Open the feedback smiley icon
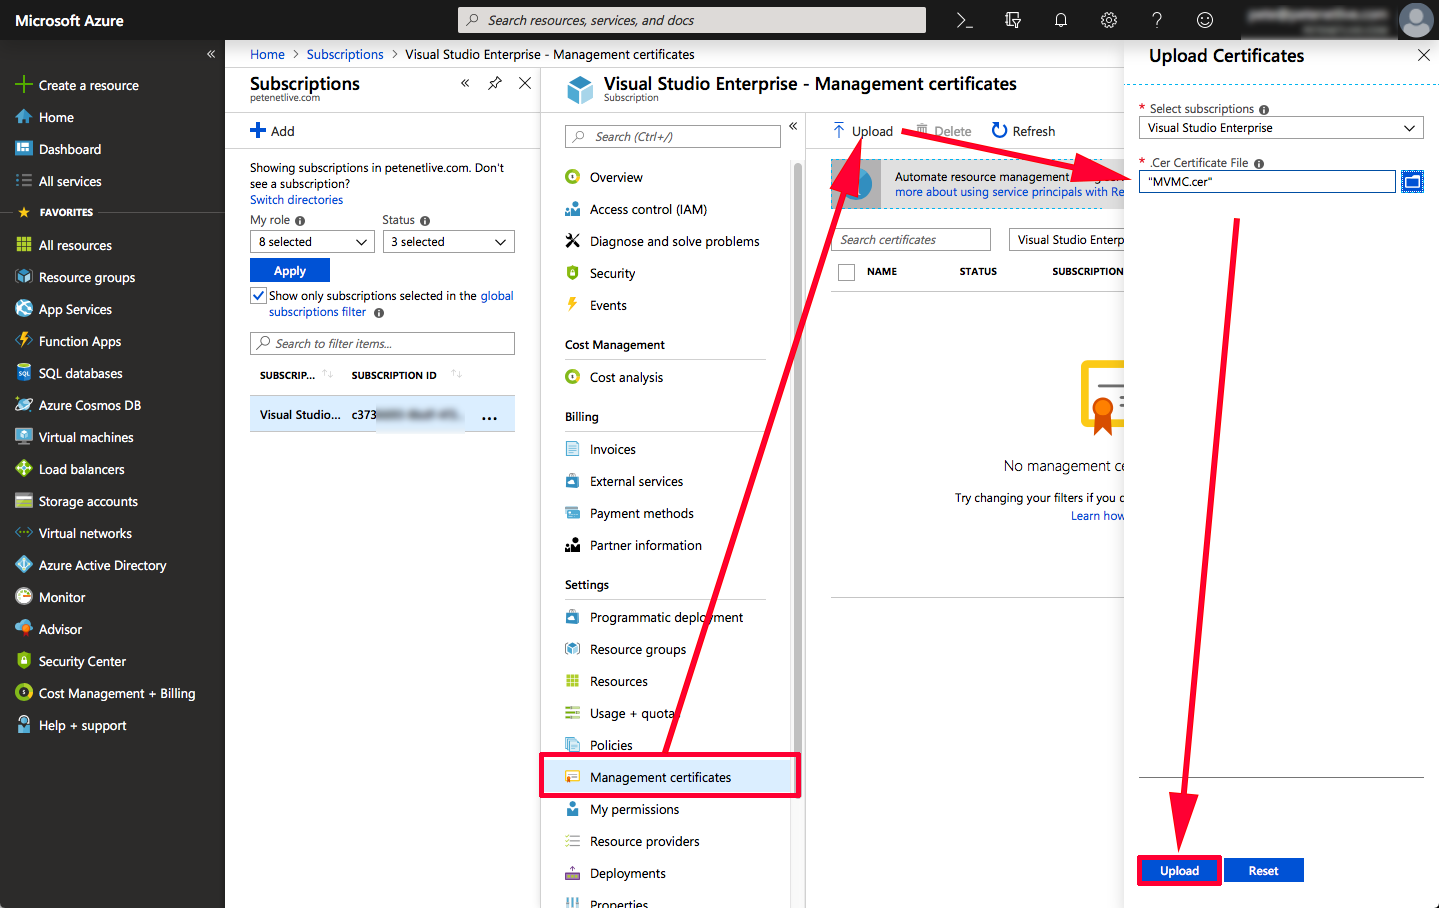Screen dimensions: 1439x908 [1205, 20]
